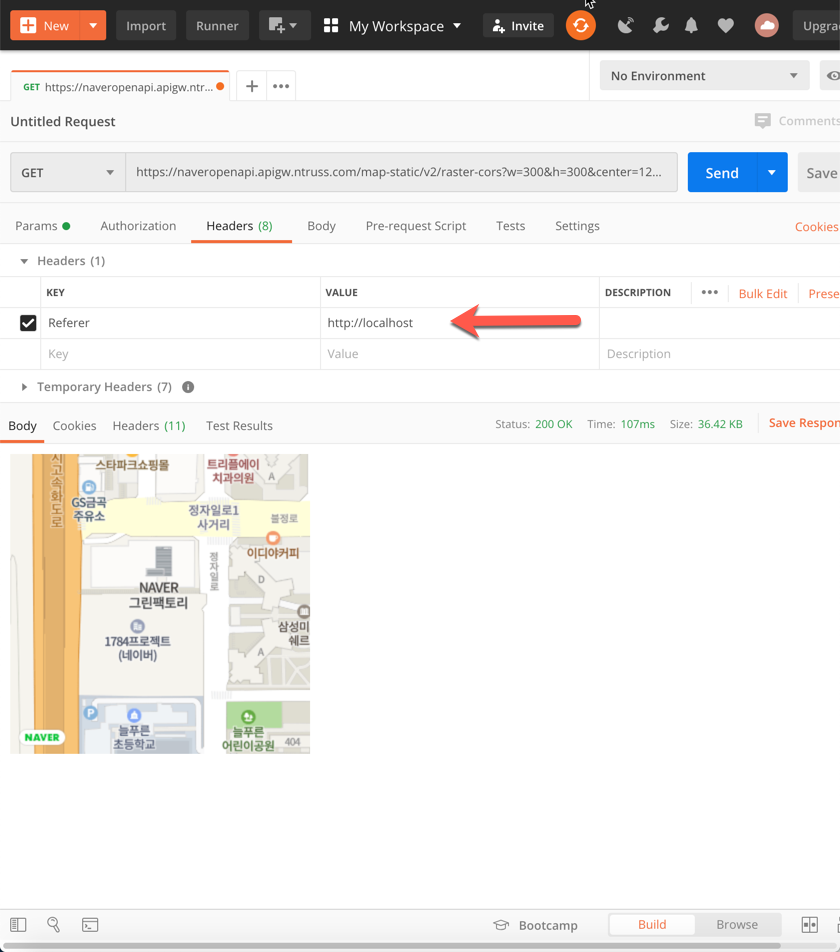
Task: Open environment quick look eye icon
Action: pos(832,76)
